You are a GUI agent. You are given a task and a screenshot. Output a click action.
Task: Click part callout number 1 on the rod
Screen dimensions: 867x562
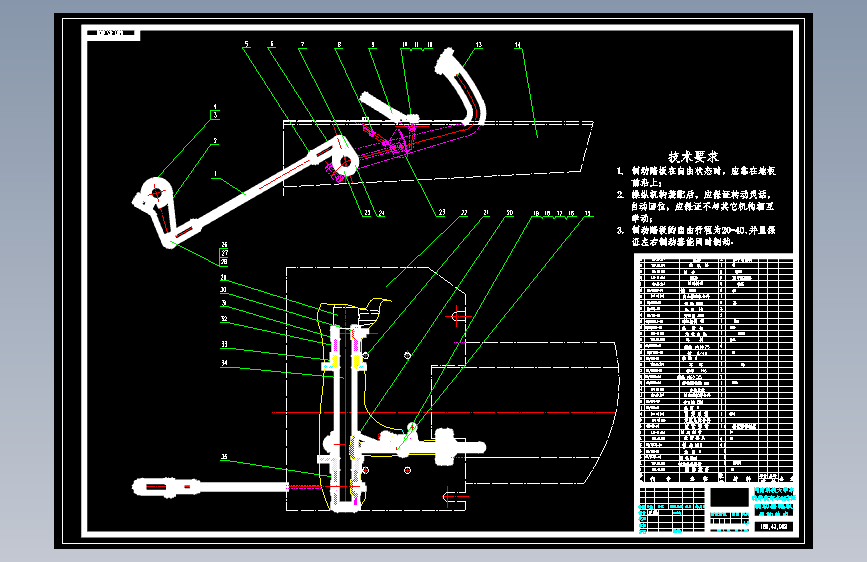pos(215,174)
